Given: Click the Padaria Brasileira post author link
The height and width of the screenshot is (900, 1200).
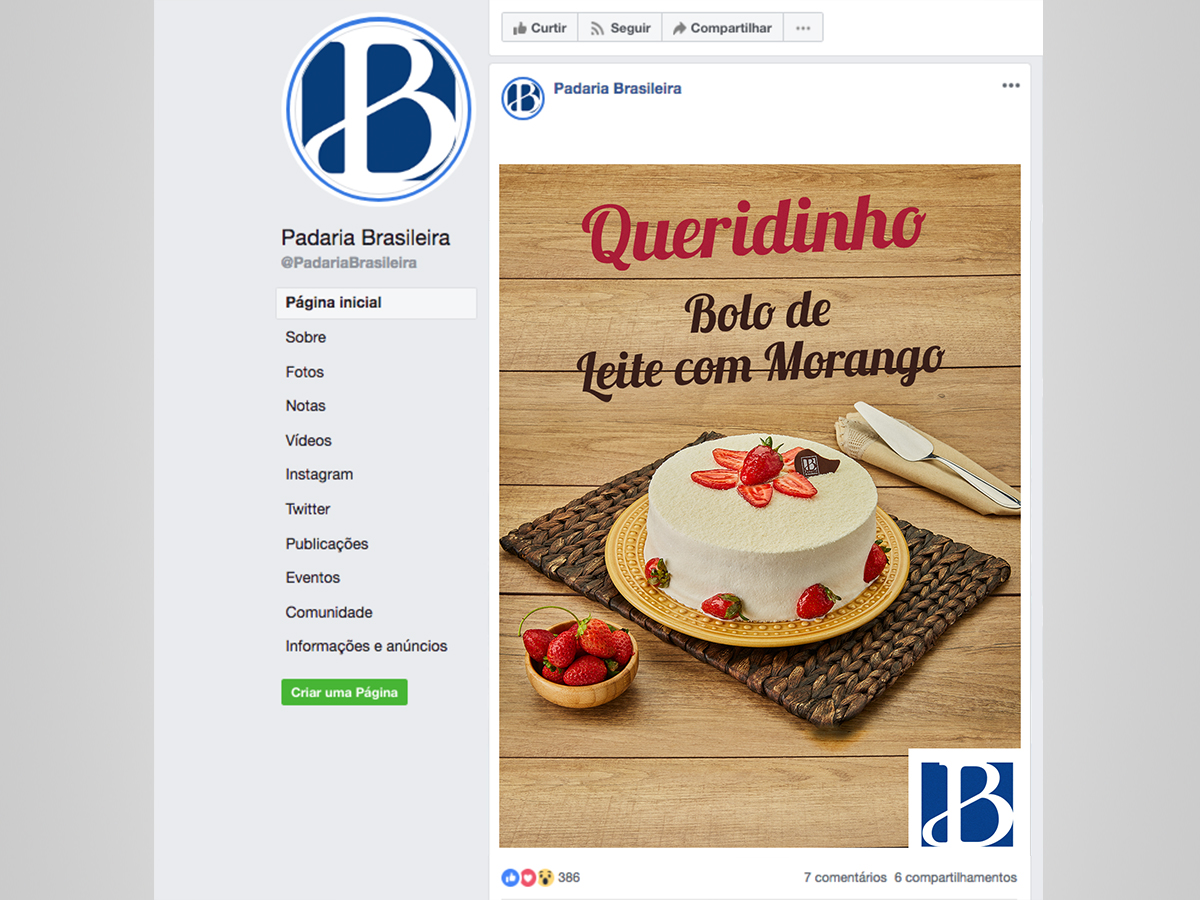Looking at the screenshot, I should [x=617, y=88].
